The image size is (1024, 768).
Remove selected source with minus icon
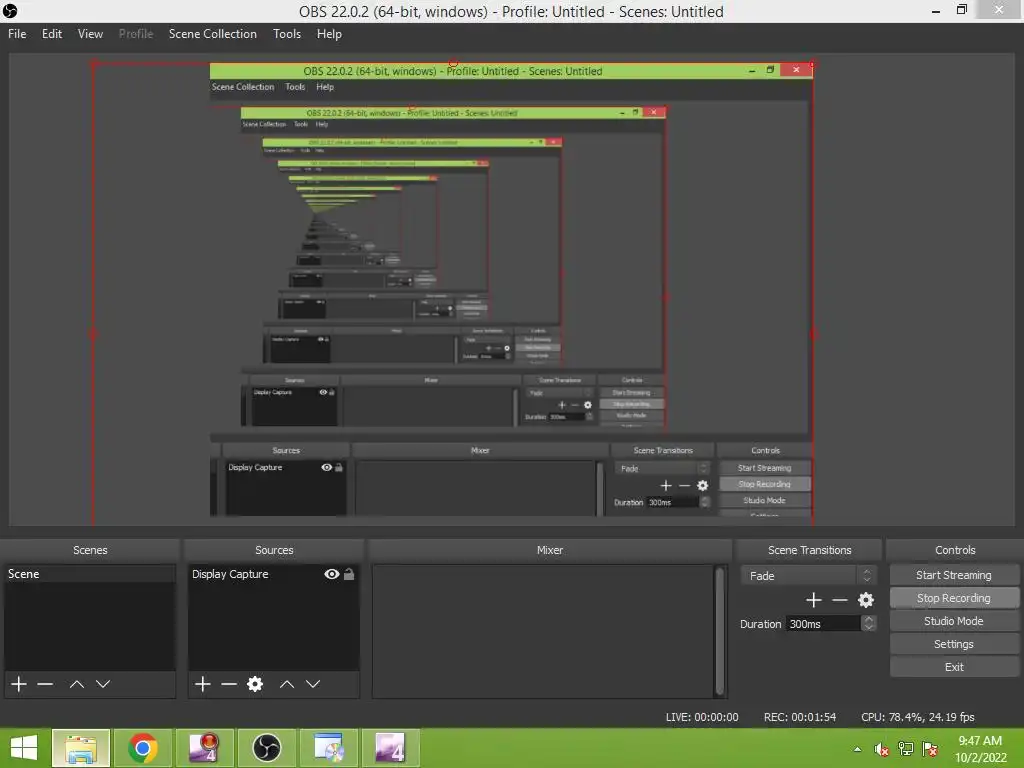coord(229,684)
